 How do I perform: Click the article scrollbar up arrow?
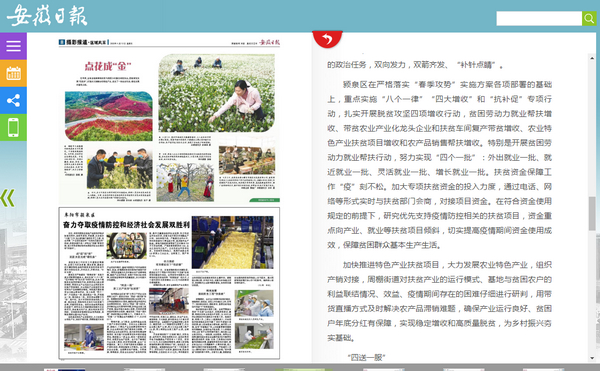592,58
